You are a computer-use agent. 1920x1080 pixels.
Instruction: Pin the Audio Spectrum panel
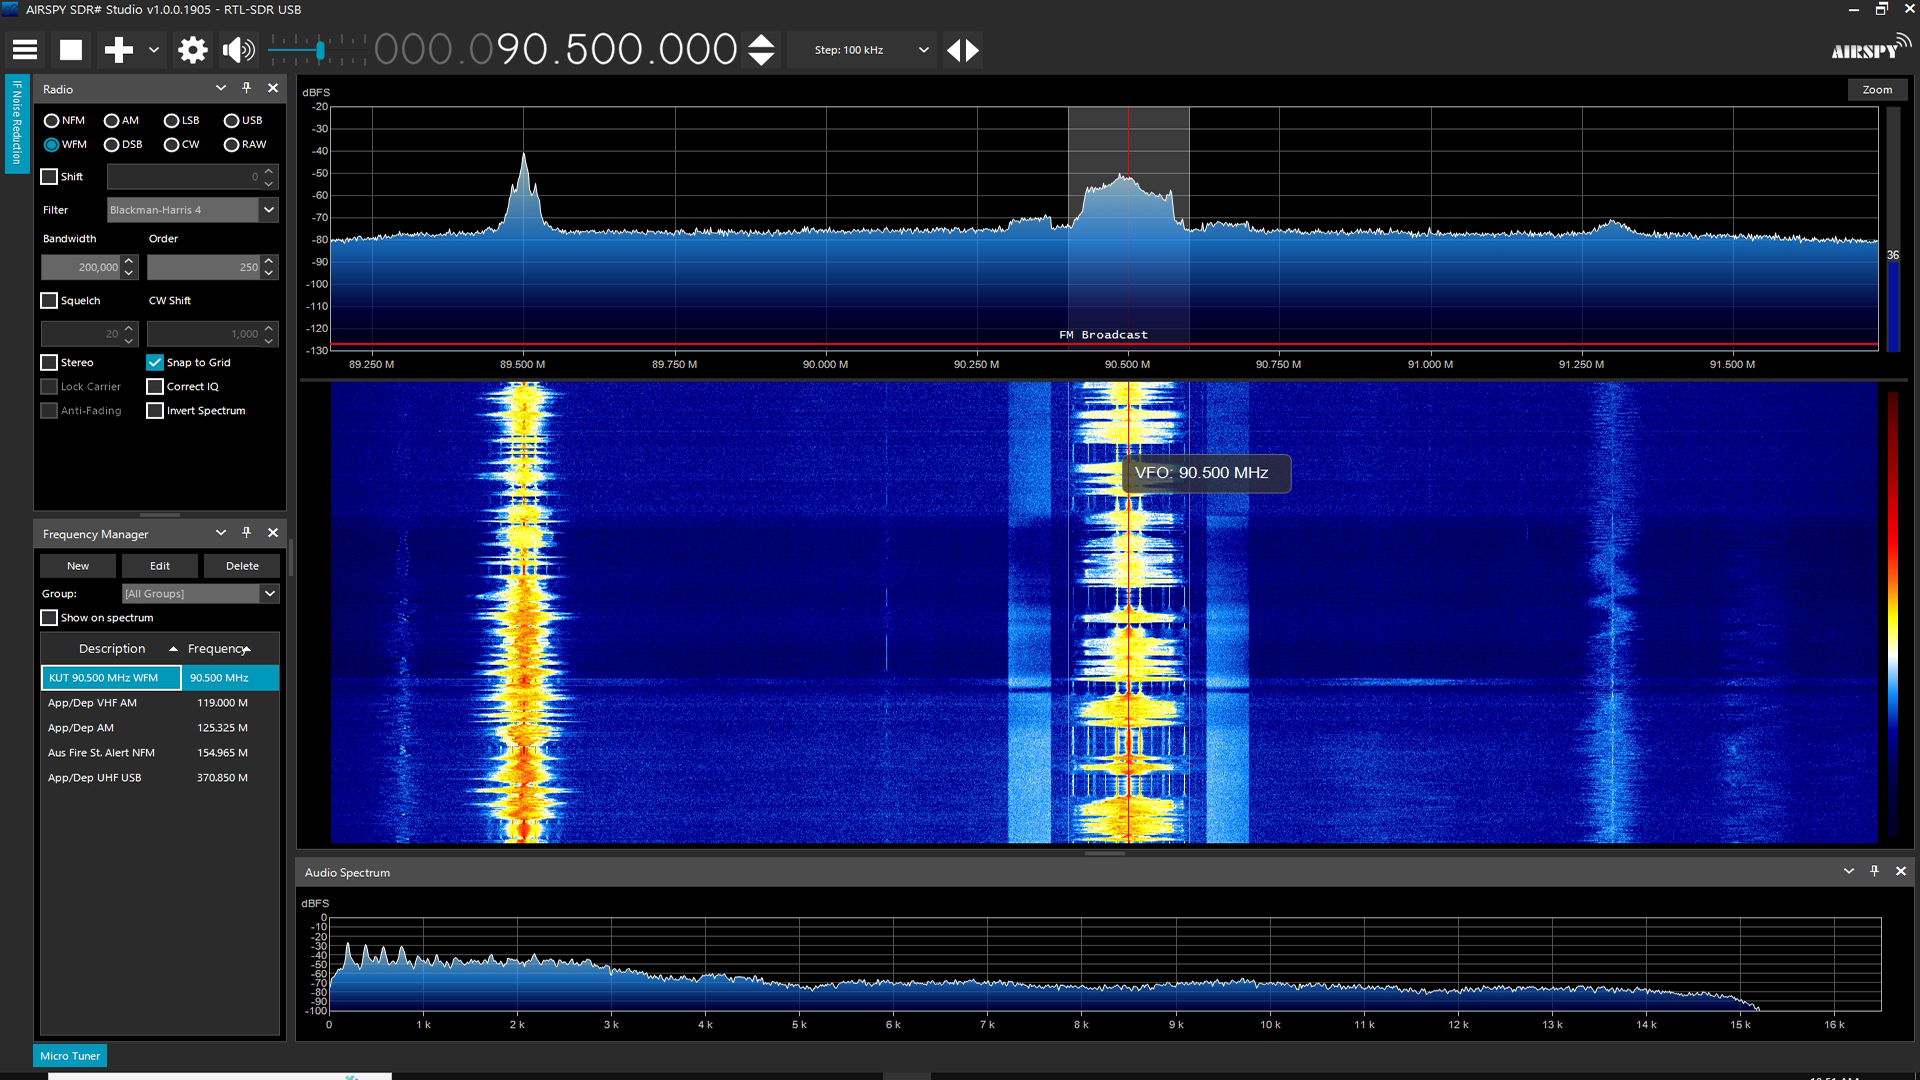coord(1875,871)
